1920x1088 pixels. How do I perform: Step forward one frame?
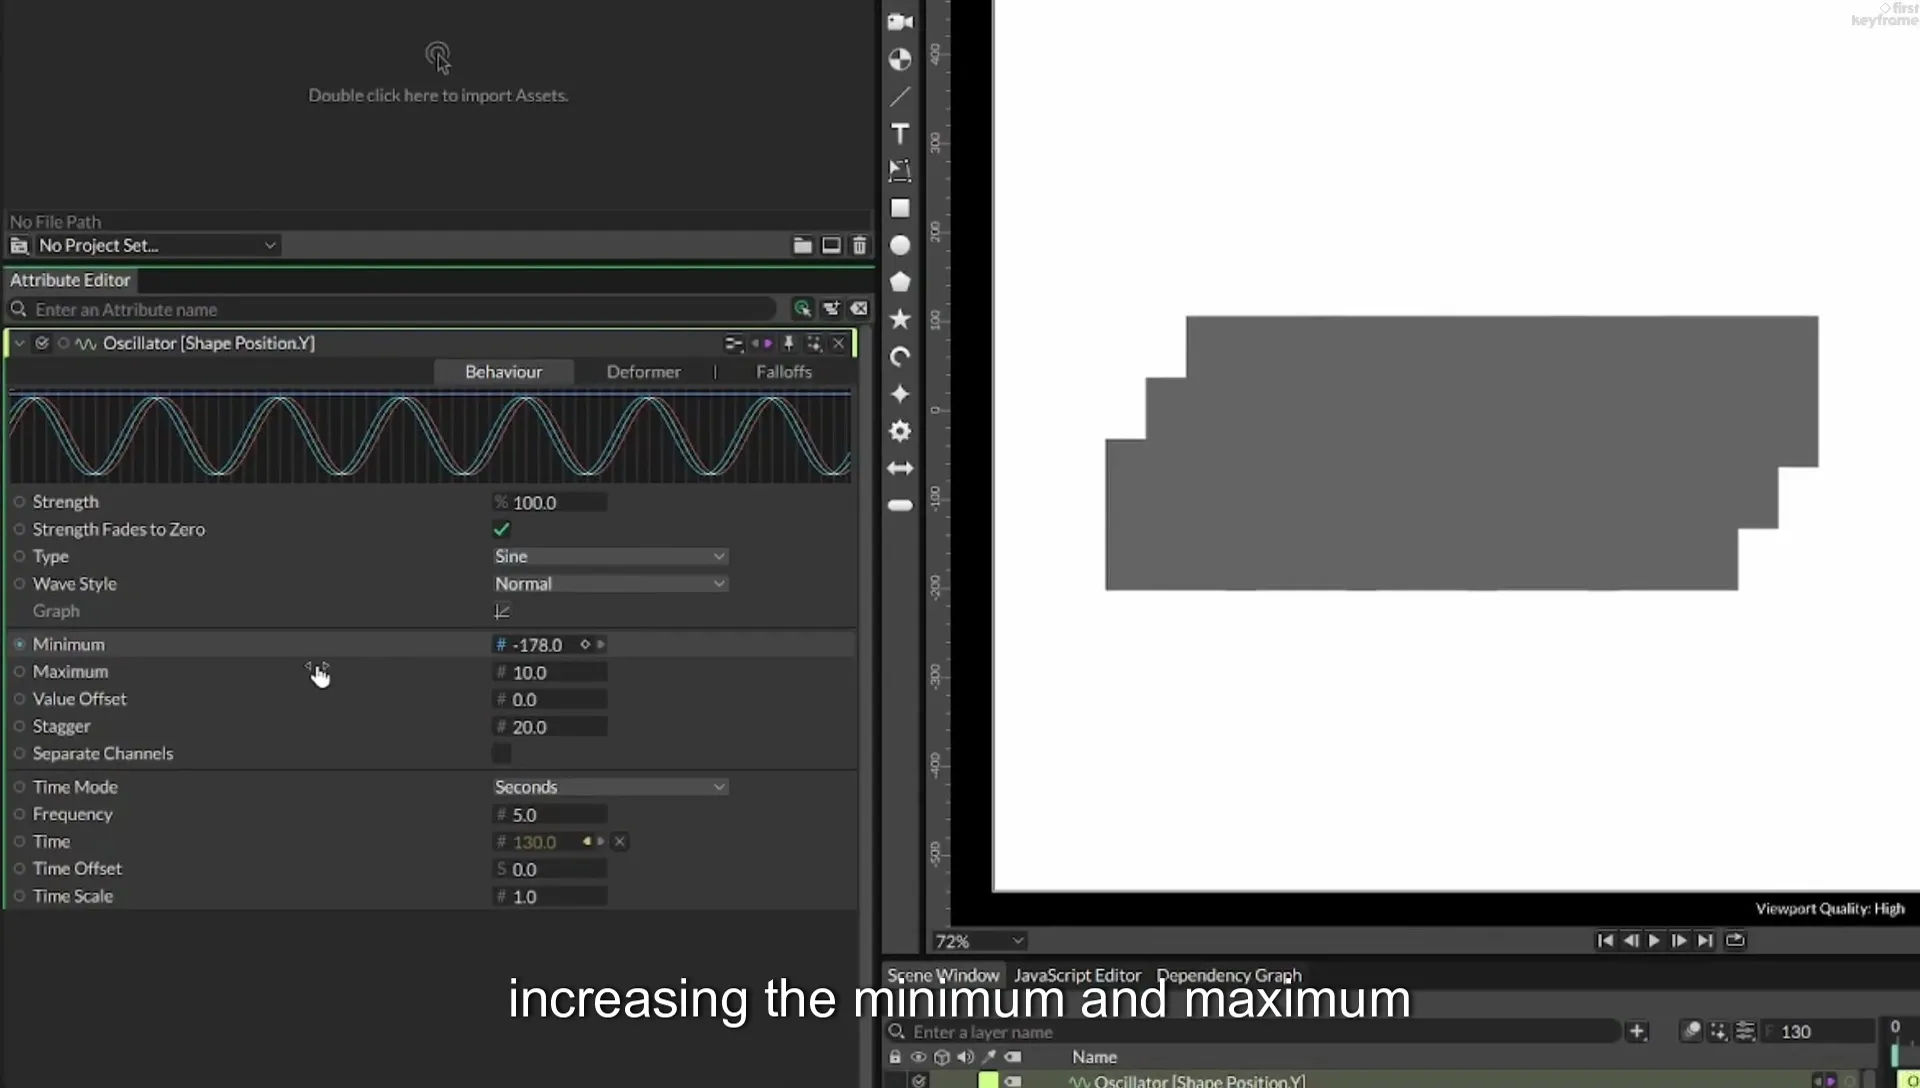(1679, 940)
